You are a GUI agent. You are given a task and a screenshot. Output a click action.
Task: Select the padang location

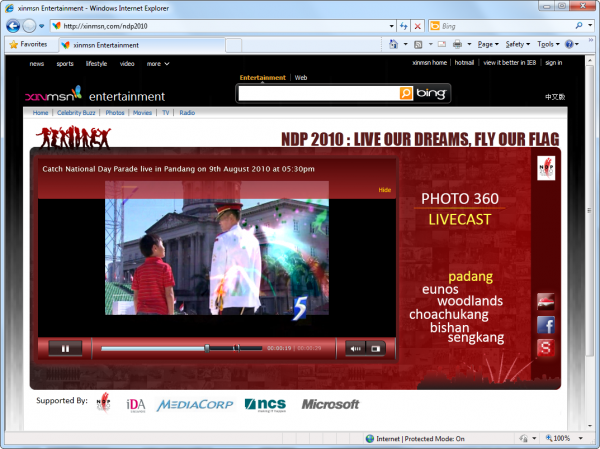(x=470, y=276)
